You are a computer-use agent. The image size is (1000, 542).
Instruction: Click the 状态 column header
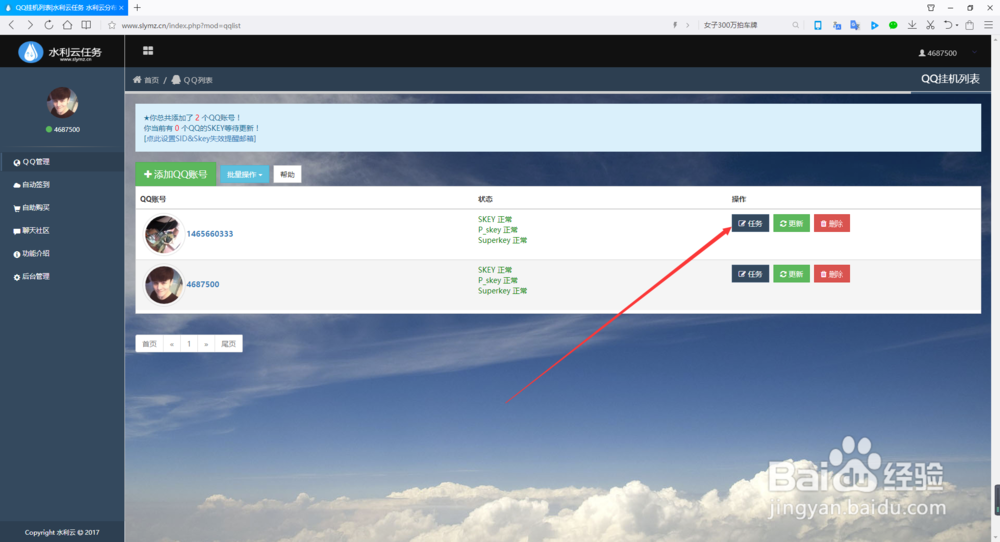(x=485, y=199)
